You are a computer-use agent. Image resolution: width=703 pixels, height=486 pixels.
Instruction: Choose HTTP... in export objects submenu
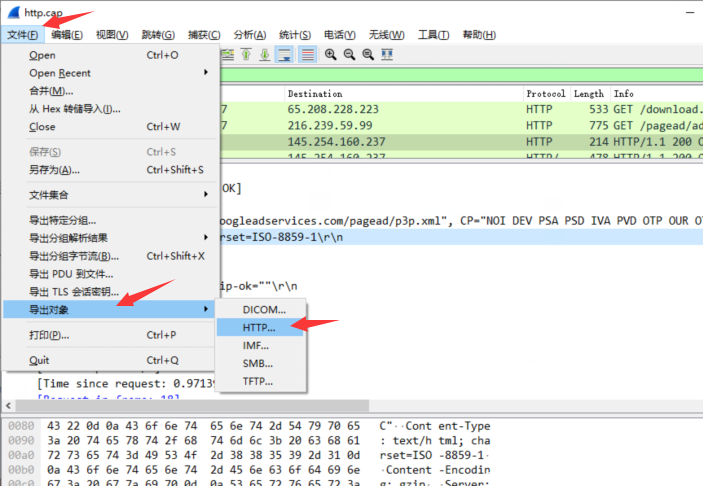click(260, 327)
